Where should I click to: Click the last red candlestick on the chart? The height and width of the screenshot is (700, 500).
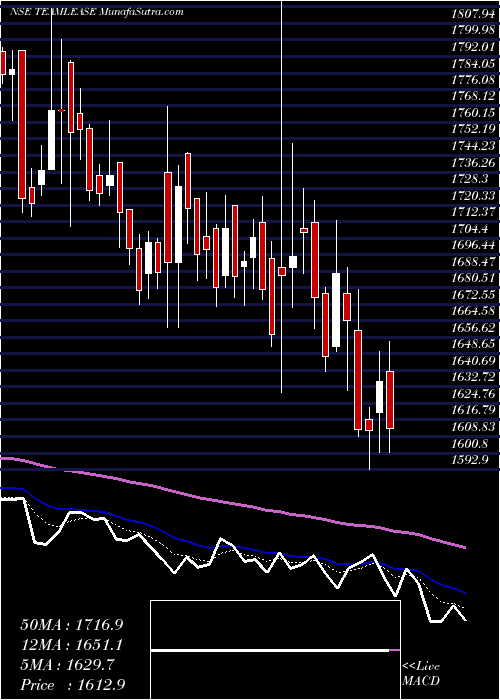(x=390, y=400)
